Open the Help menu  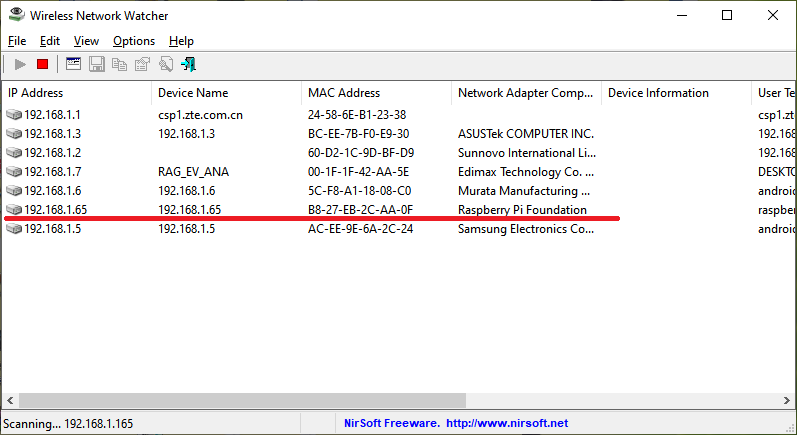pos(181,41)
